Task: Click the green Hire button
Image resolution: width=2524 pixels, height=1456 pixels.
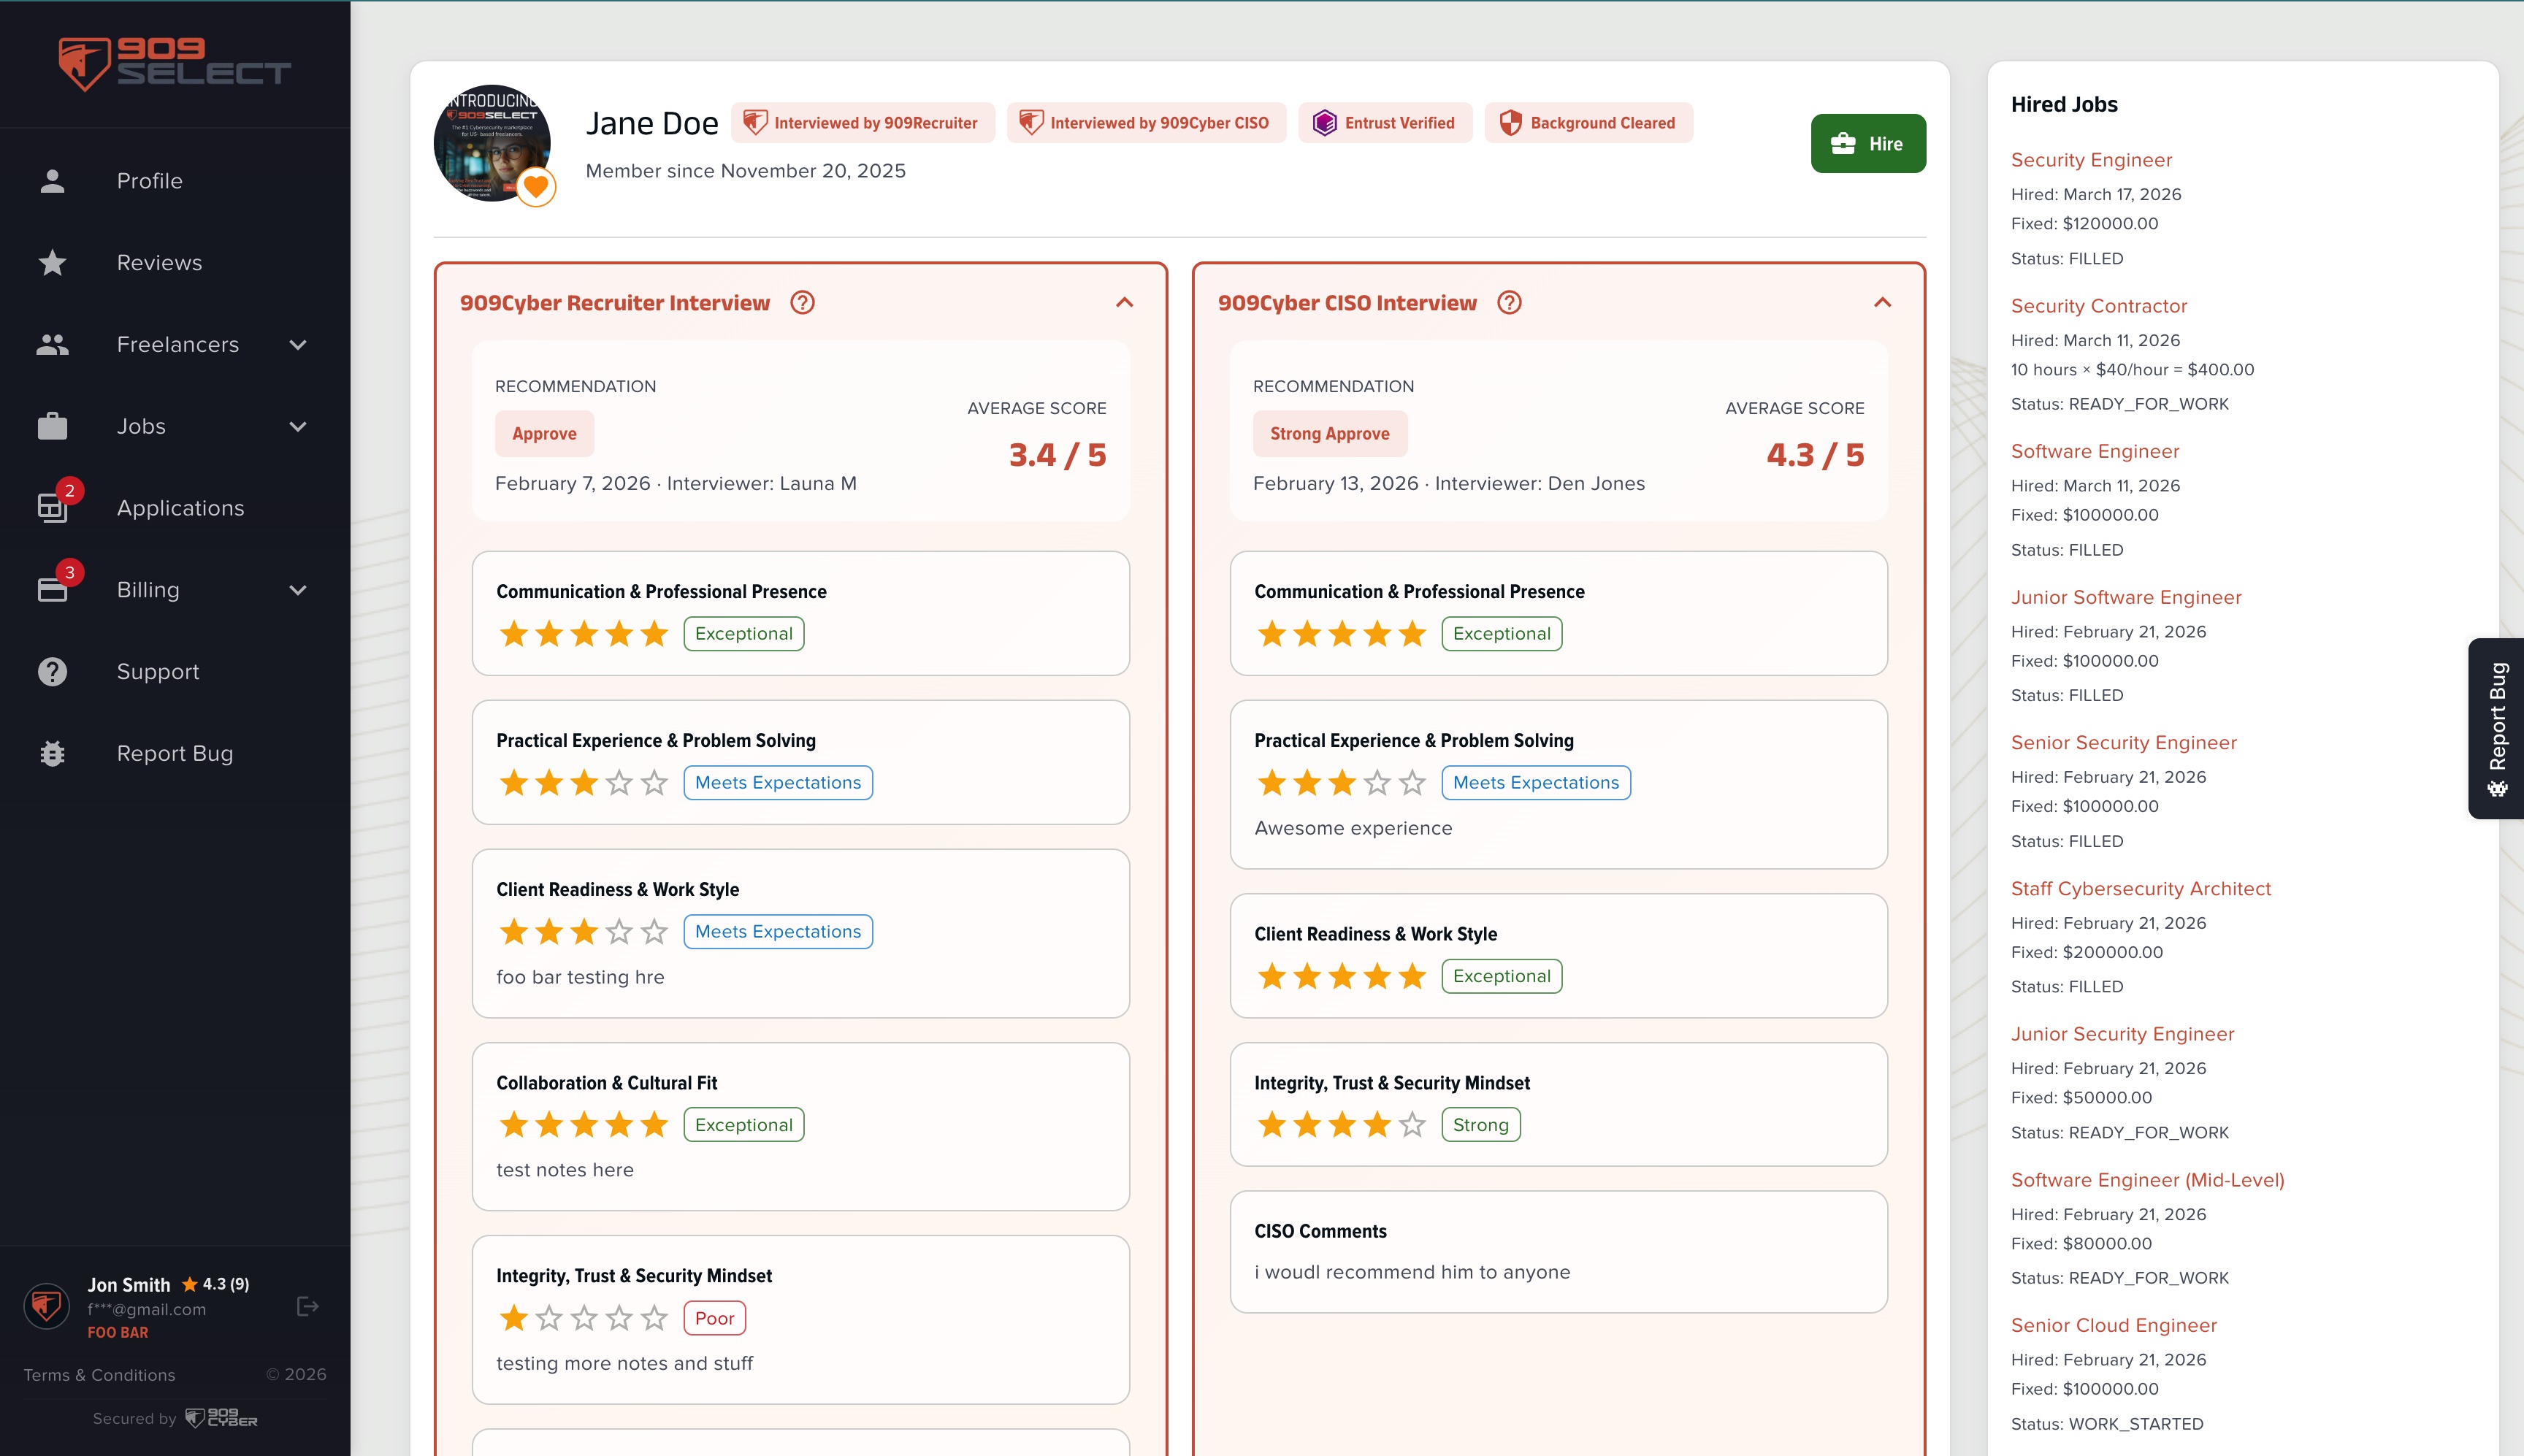Action: coord(1868,143)
